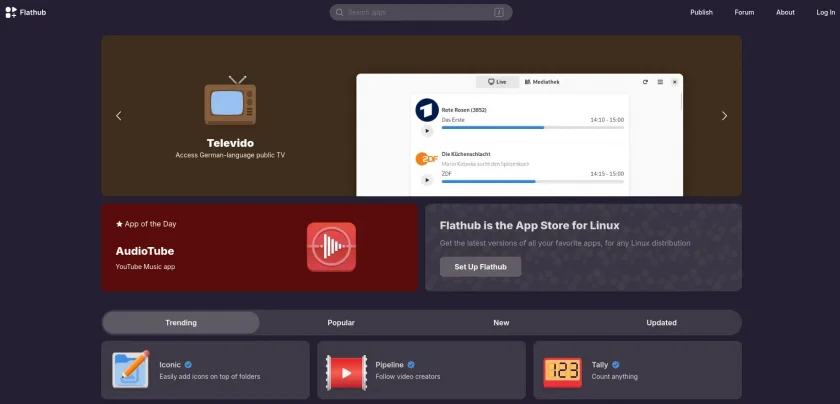Switch to the Updated tab
Image resolution: width=840 pixels, height=404 pixels.
tap(662, 323)
